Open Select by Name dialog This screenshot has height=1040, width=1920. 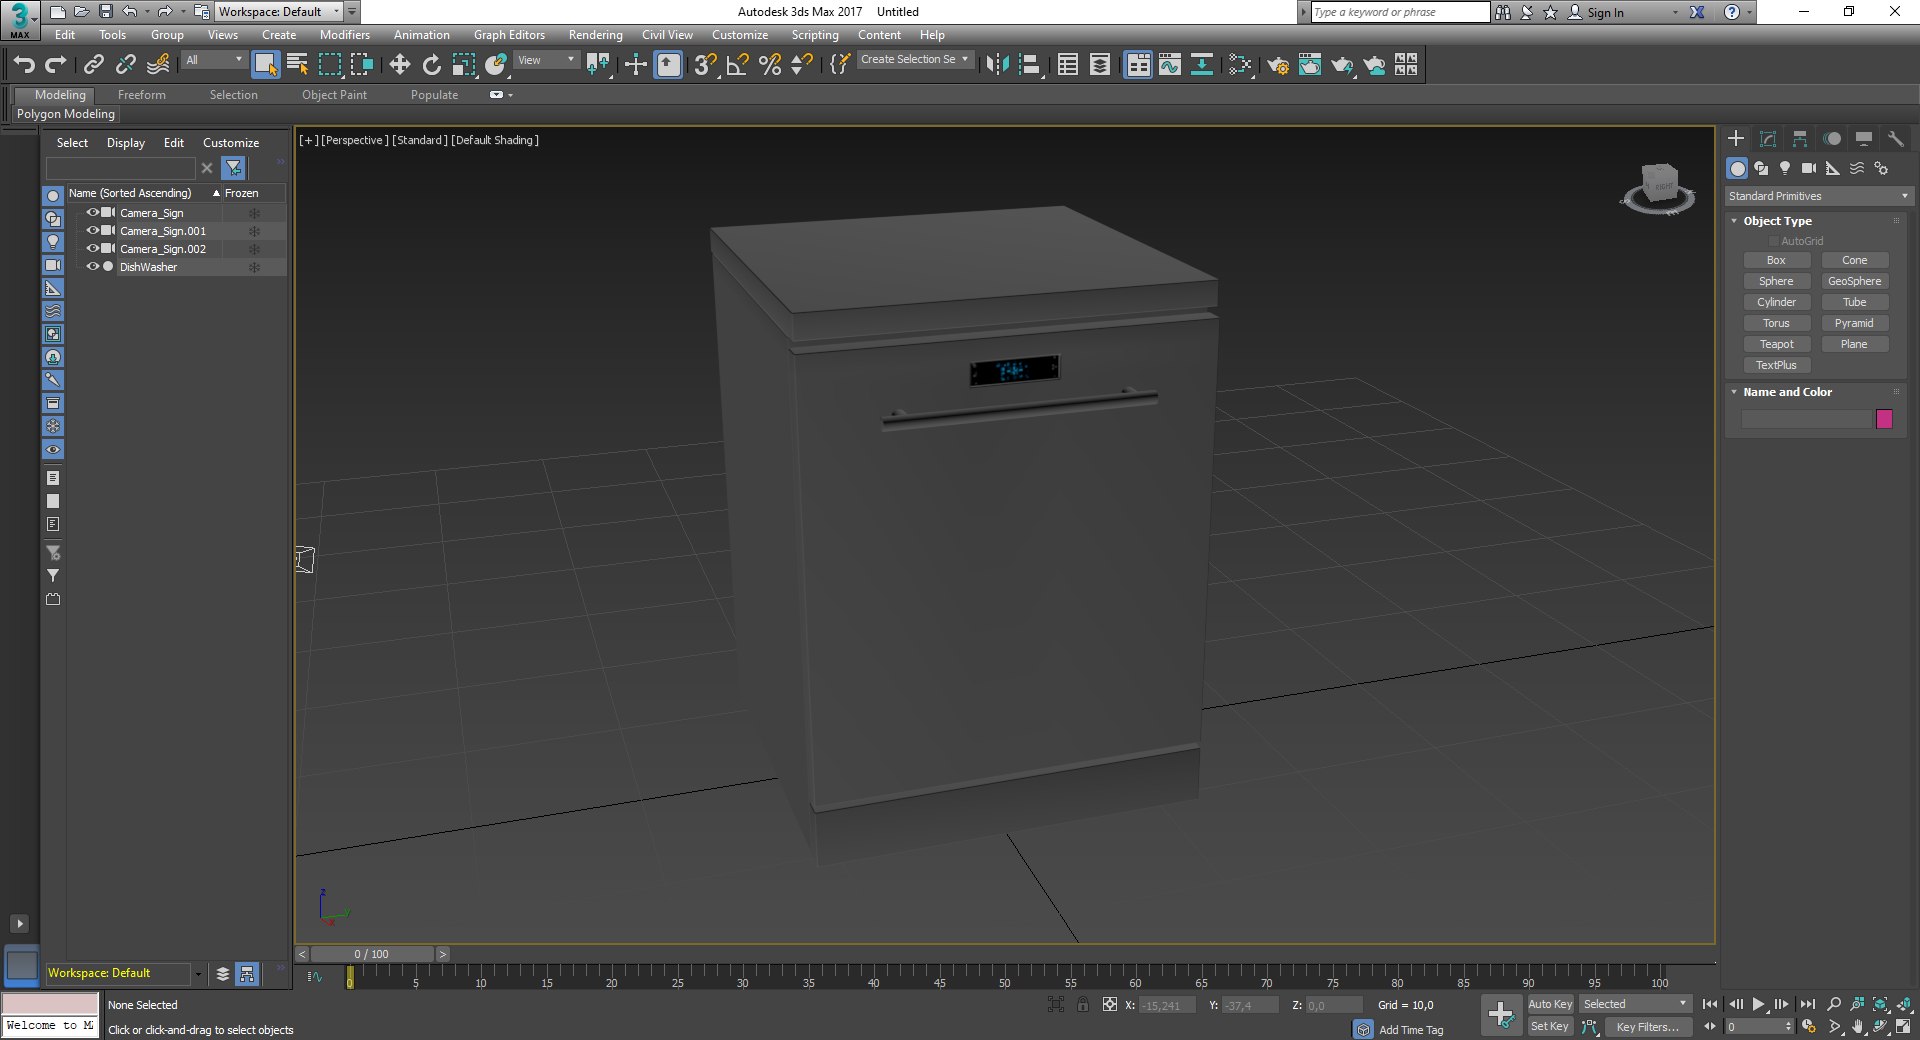pyautogui.click(x=297, y=65)
